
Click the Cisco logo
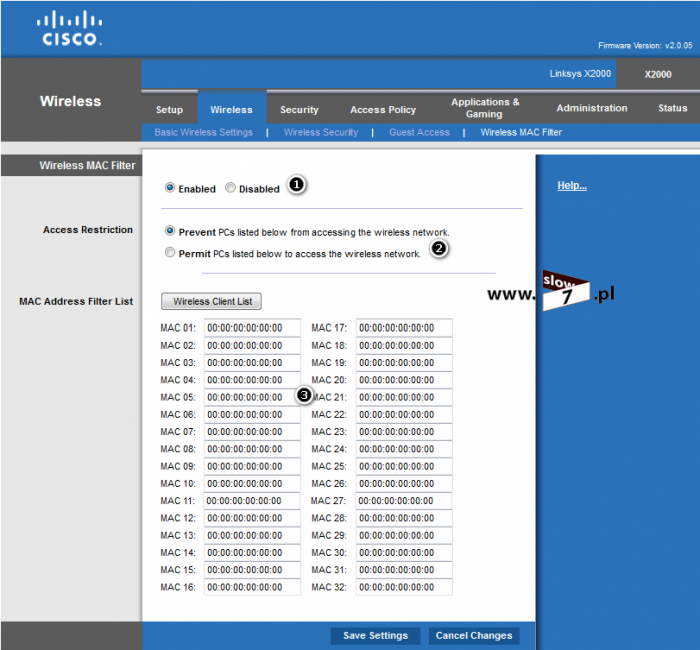coord(69,29)
